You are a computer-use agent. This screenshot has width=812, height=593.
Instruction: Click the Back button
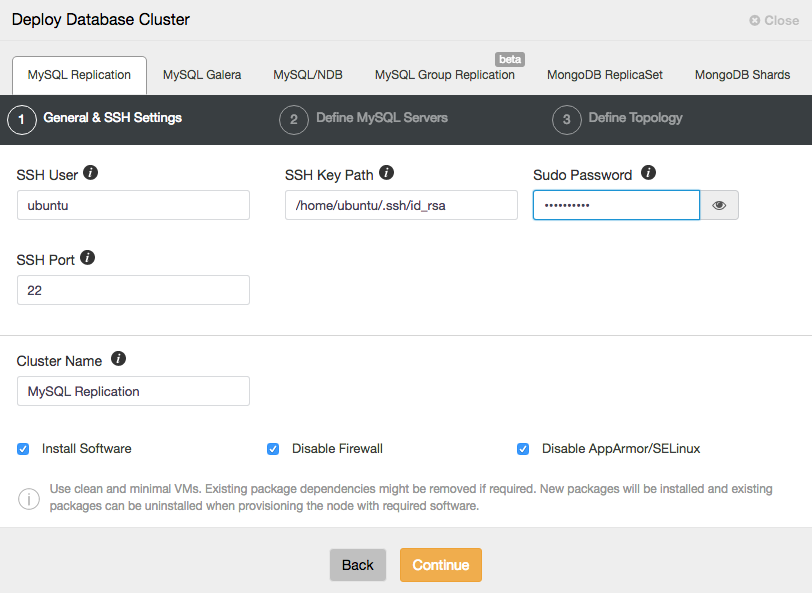pos(358,565)
